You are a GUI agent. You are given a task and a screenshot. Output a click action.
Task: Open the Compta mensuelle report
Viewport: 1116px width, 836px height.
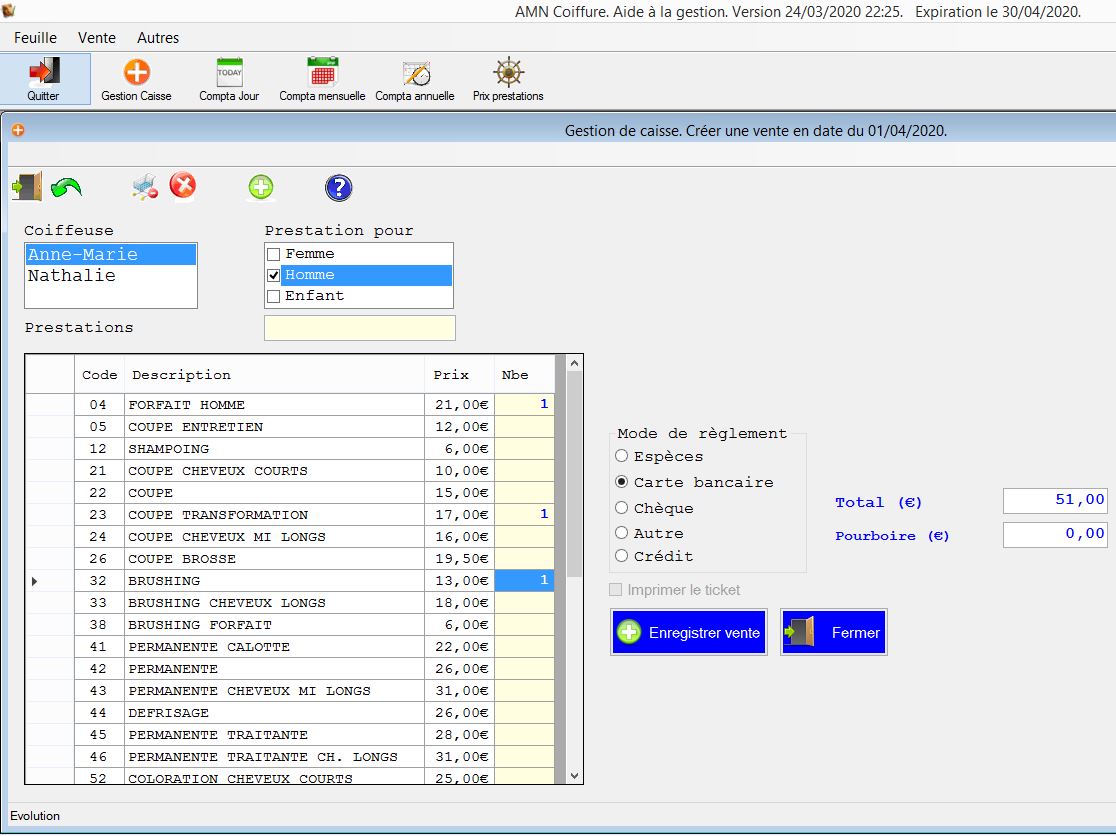320,78
